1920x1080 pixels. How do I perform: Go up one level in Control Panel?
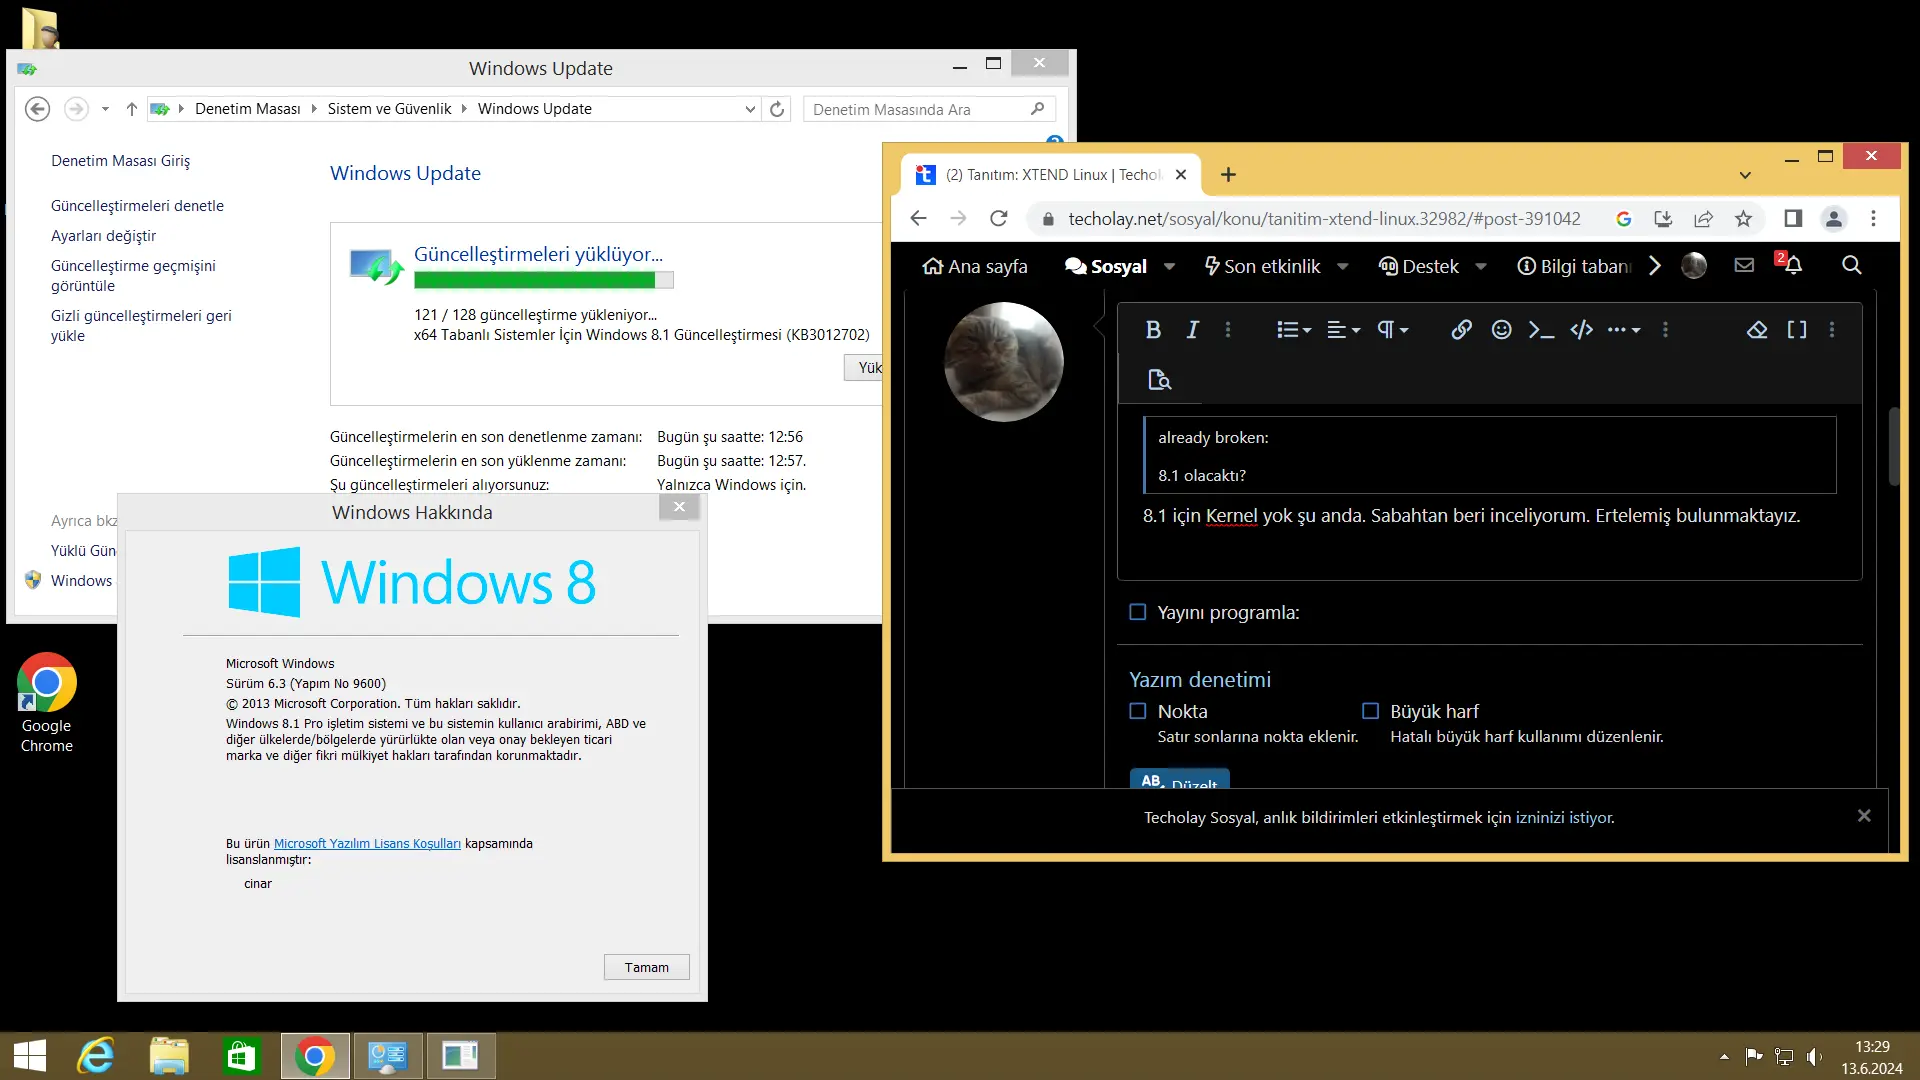[131, 109]
